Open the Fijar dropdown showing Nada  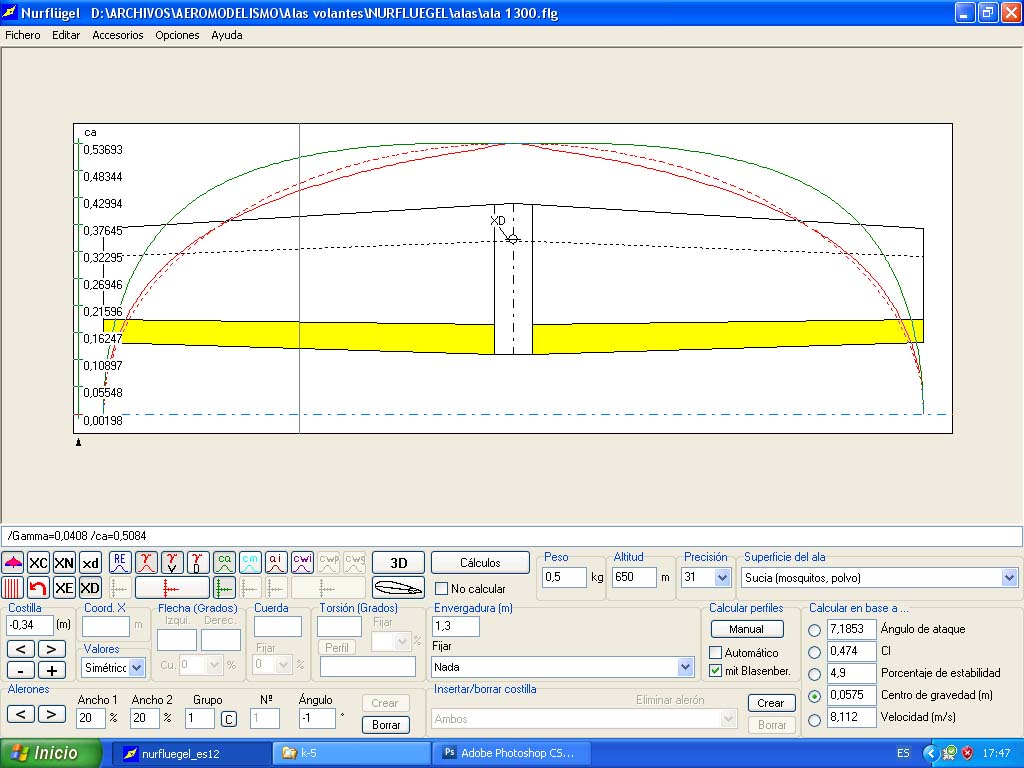tap(685, 667)
